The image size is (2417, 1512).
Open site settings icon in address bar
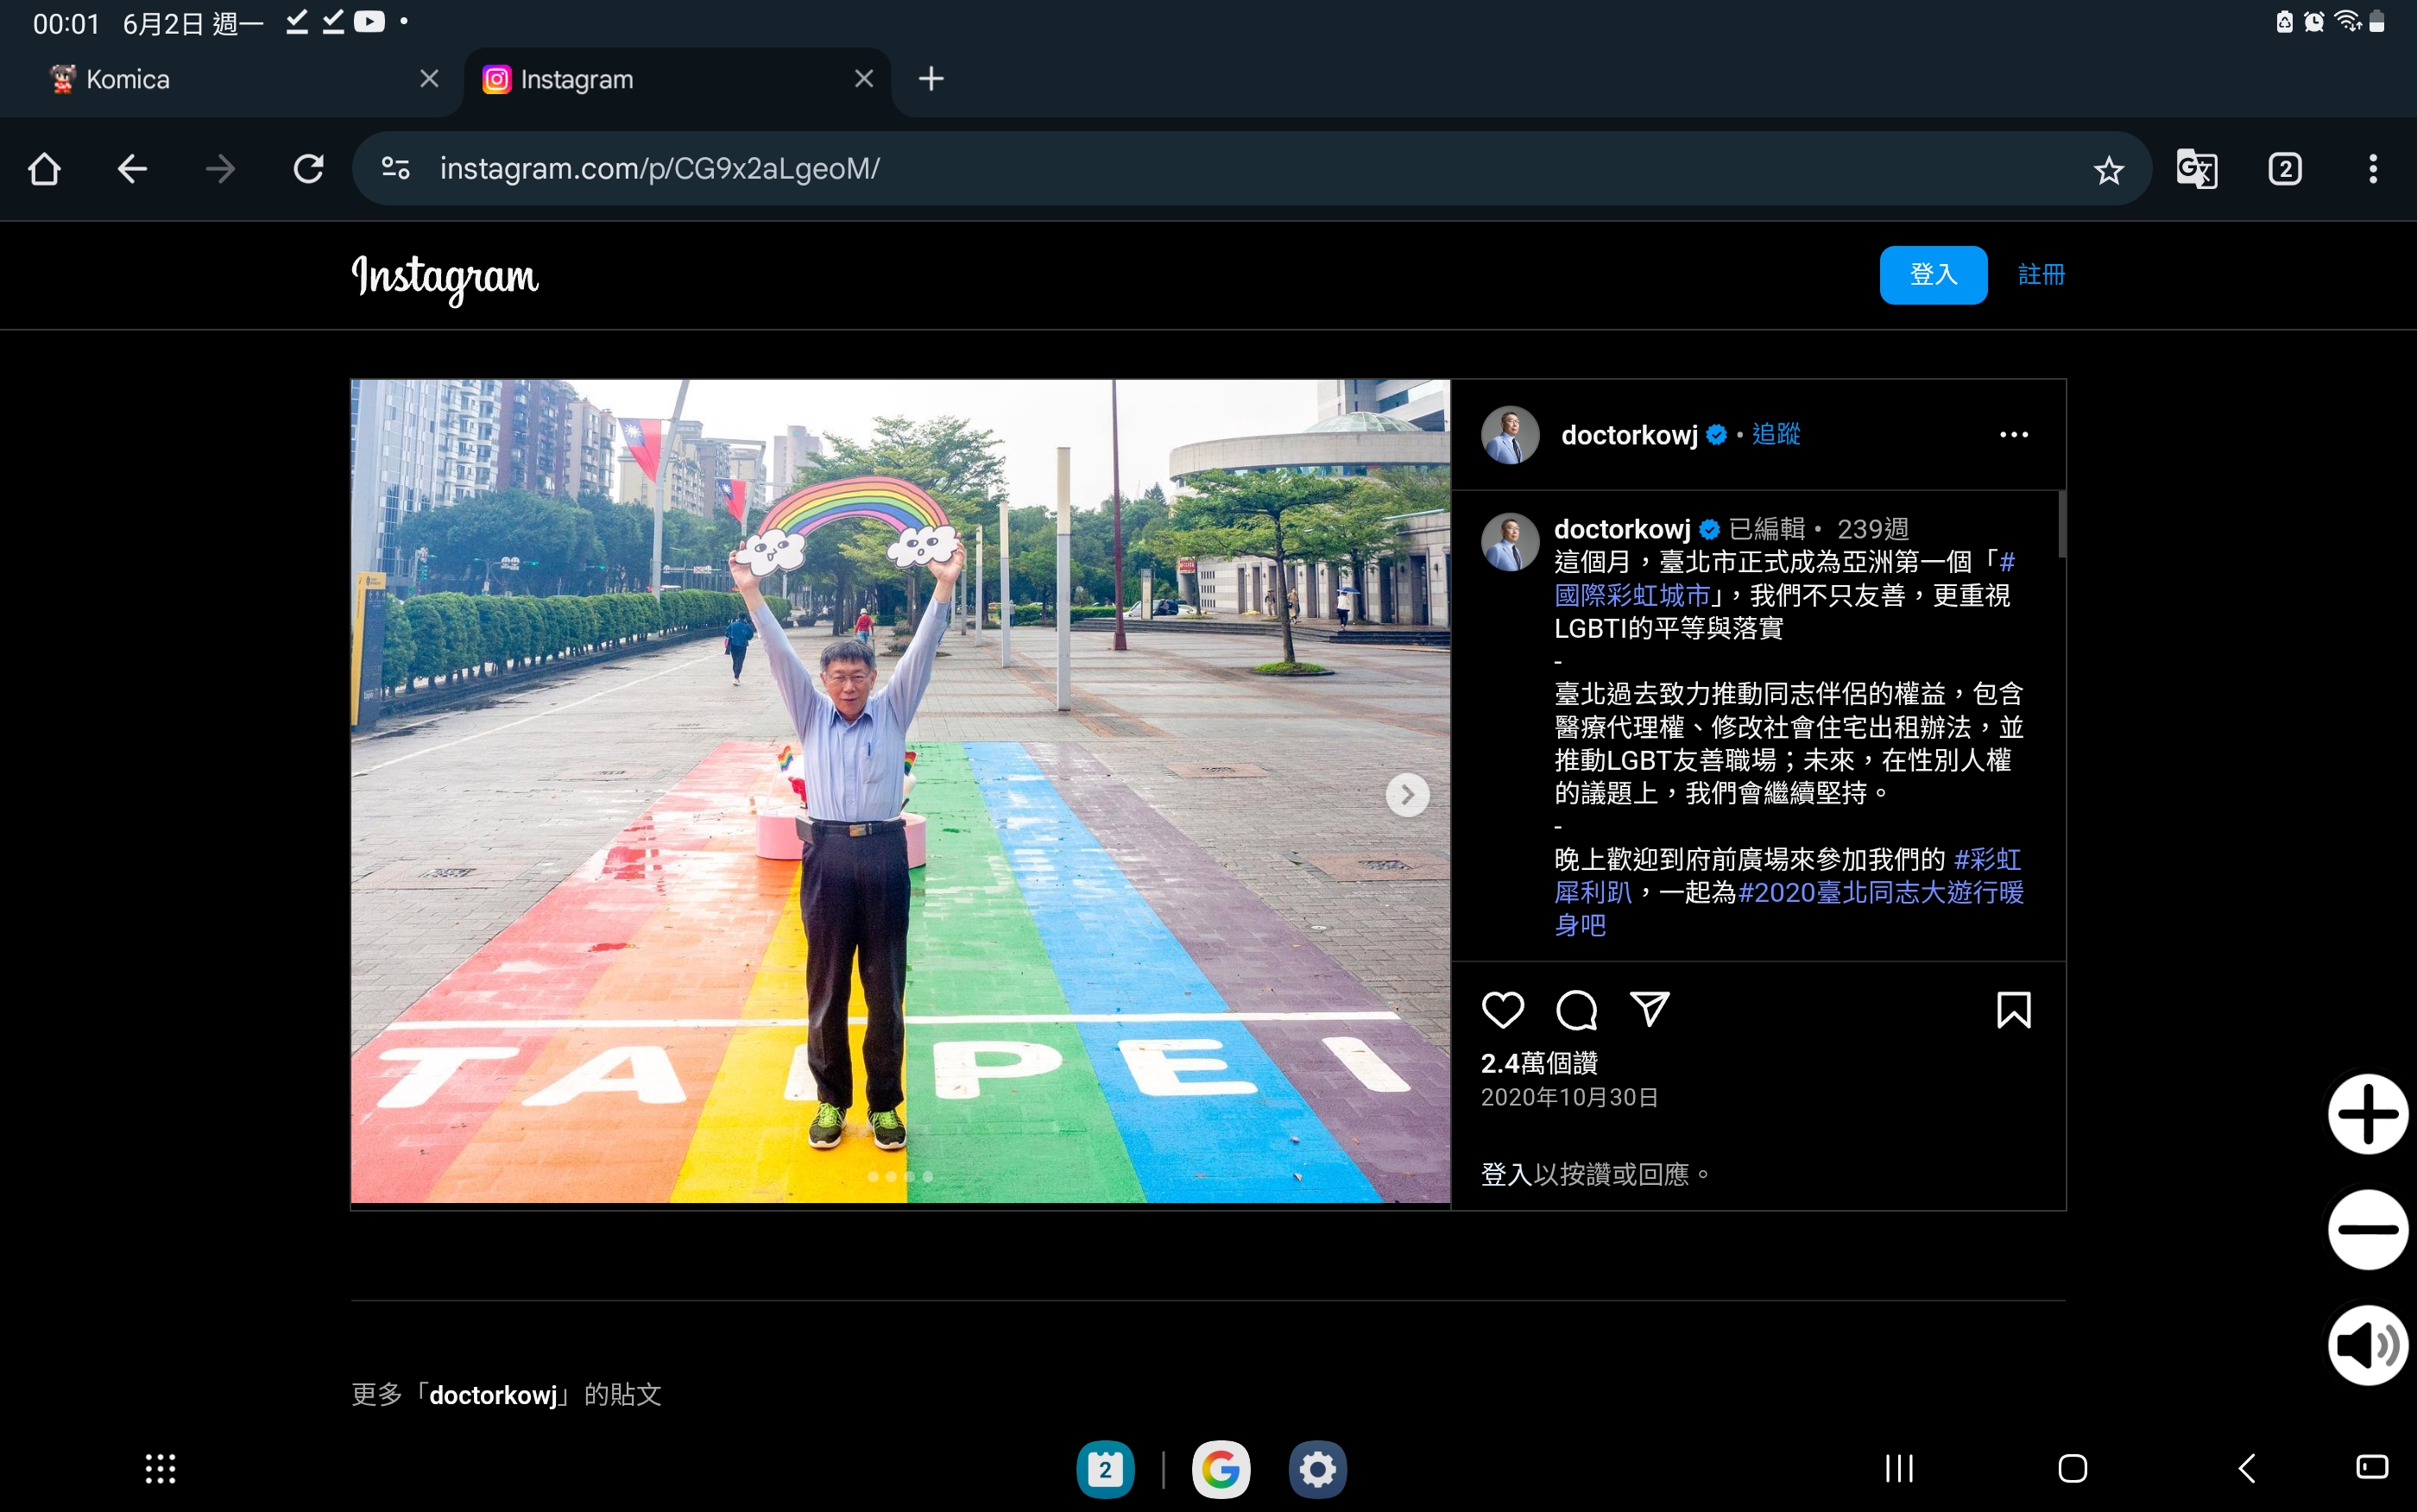tap(396, 169)
